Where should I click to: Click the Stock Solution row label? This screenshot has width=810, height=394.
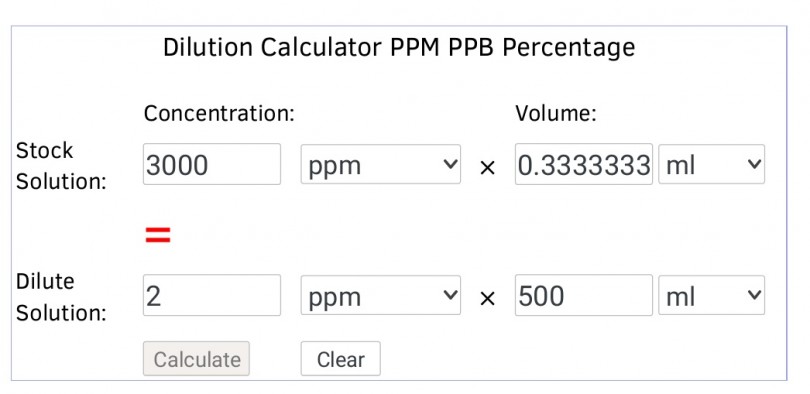coord(61,166)
